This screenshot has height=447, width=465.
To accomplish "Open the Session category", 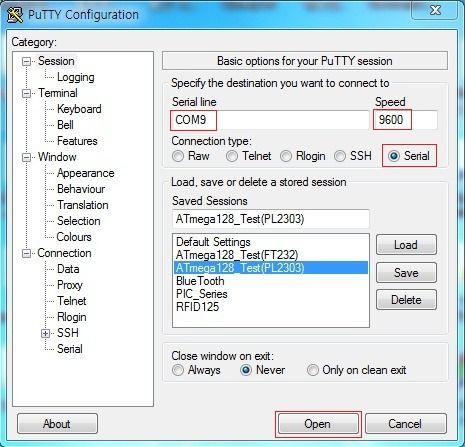I will click(x=56, y=61).
